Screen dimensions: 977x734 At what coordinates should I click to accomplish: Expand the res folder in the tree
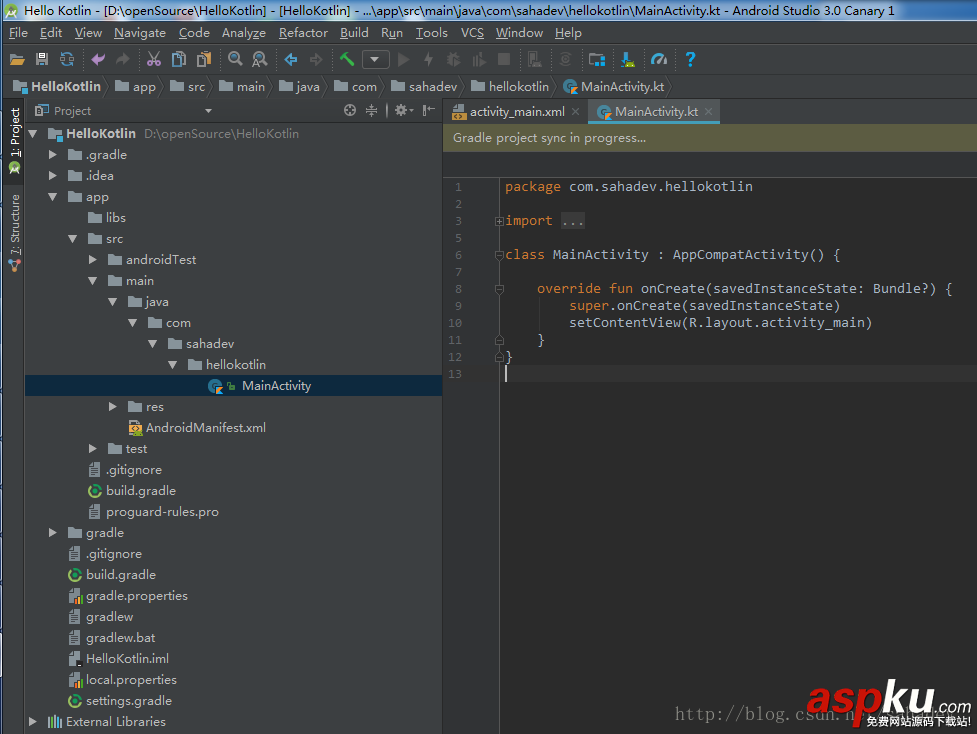click(x=113, y=406)
